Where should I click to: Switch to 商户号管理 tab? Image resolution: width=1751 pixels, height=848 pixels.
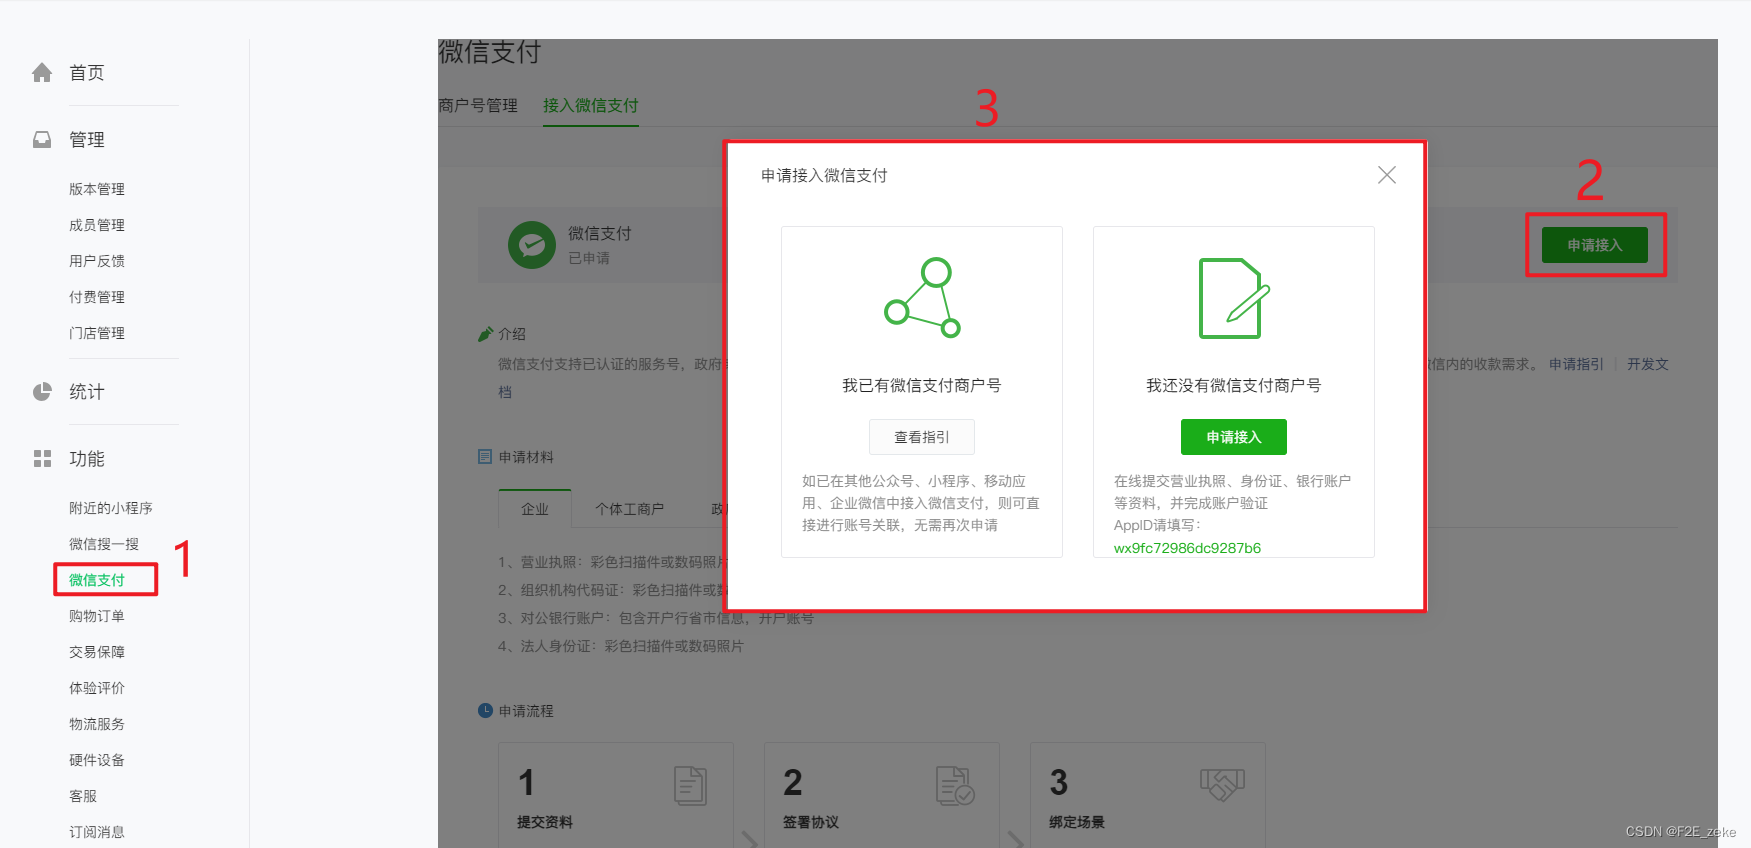(478, 105)
